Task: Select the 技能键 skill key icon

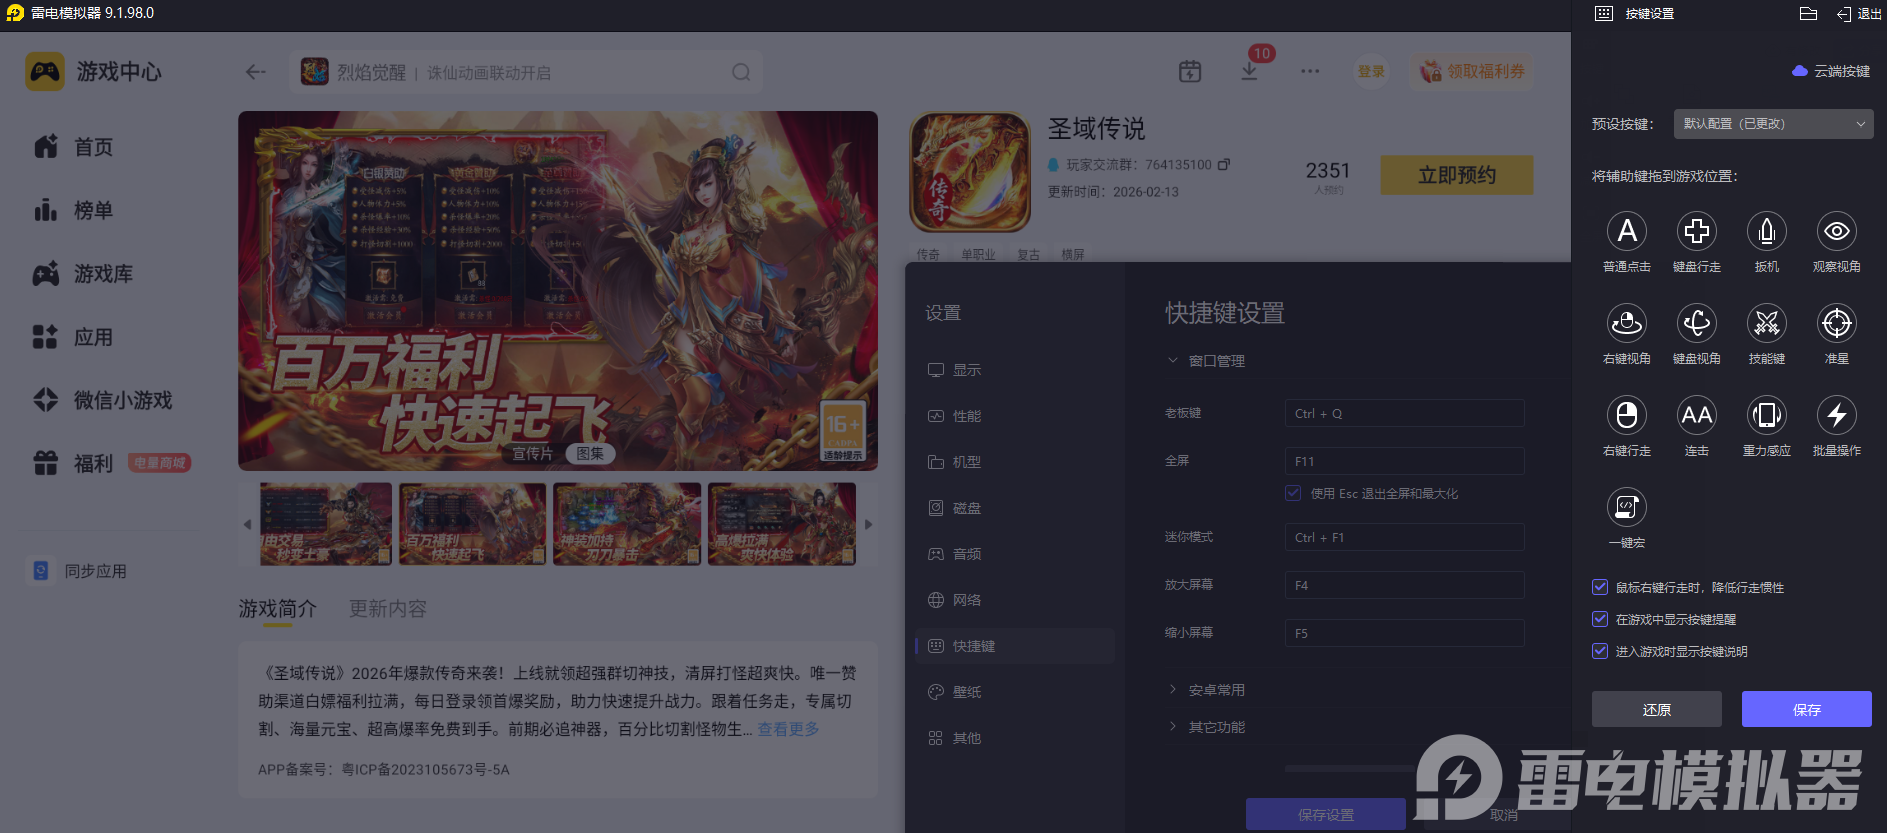Action: (x=1767, y=323)
